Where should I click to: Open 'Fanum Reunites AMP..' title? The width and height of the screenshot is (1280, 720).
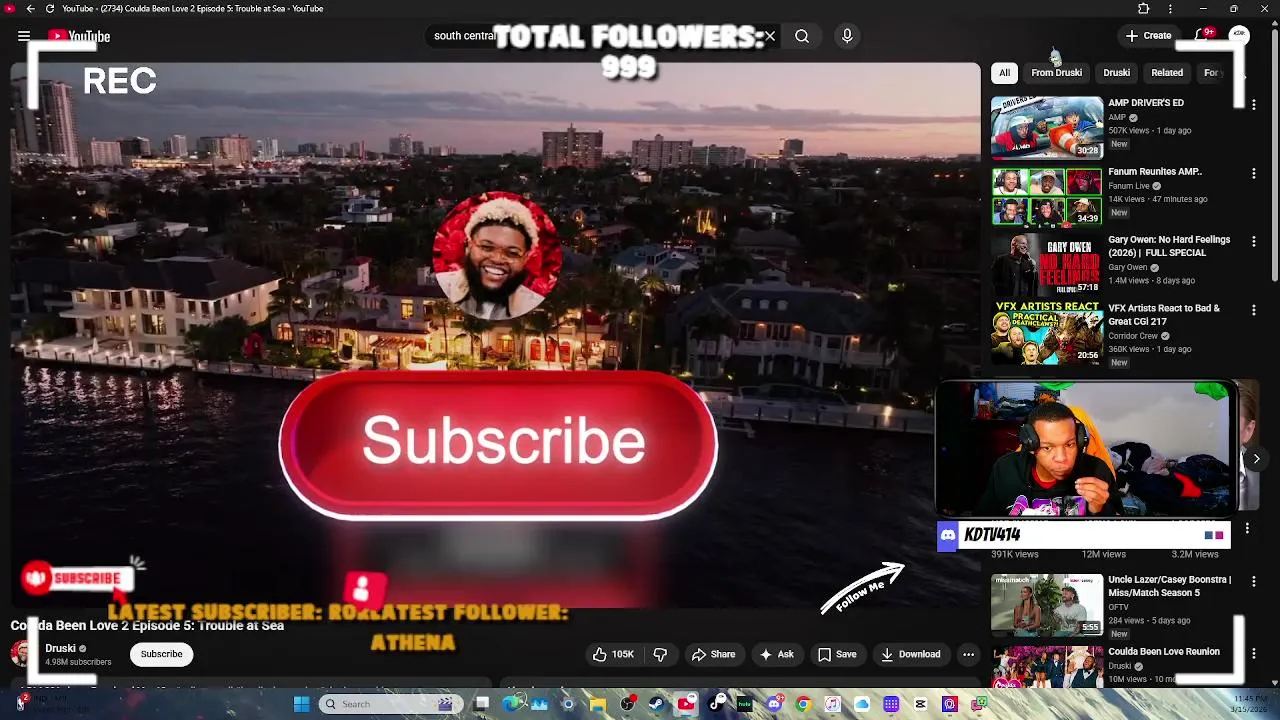click(1155, 172)
